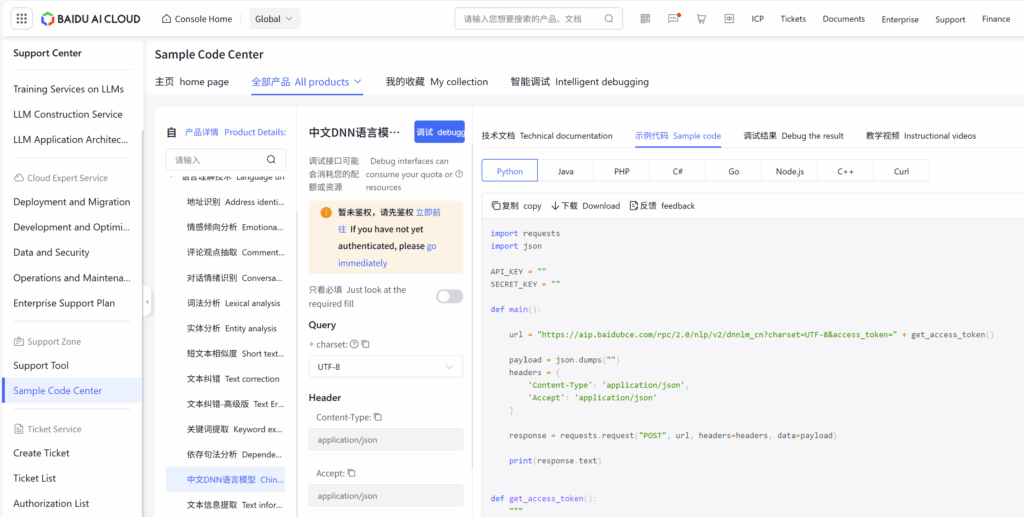Click the QR code icon in top bar

tap(645, 19)
